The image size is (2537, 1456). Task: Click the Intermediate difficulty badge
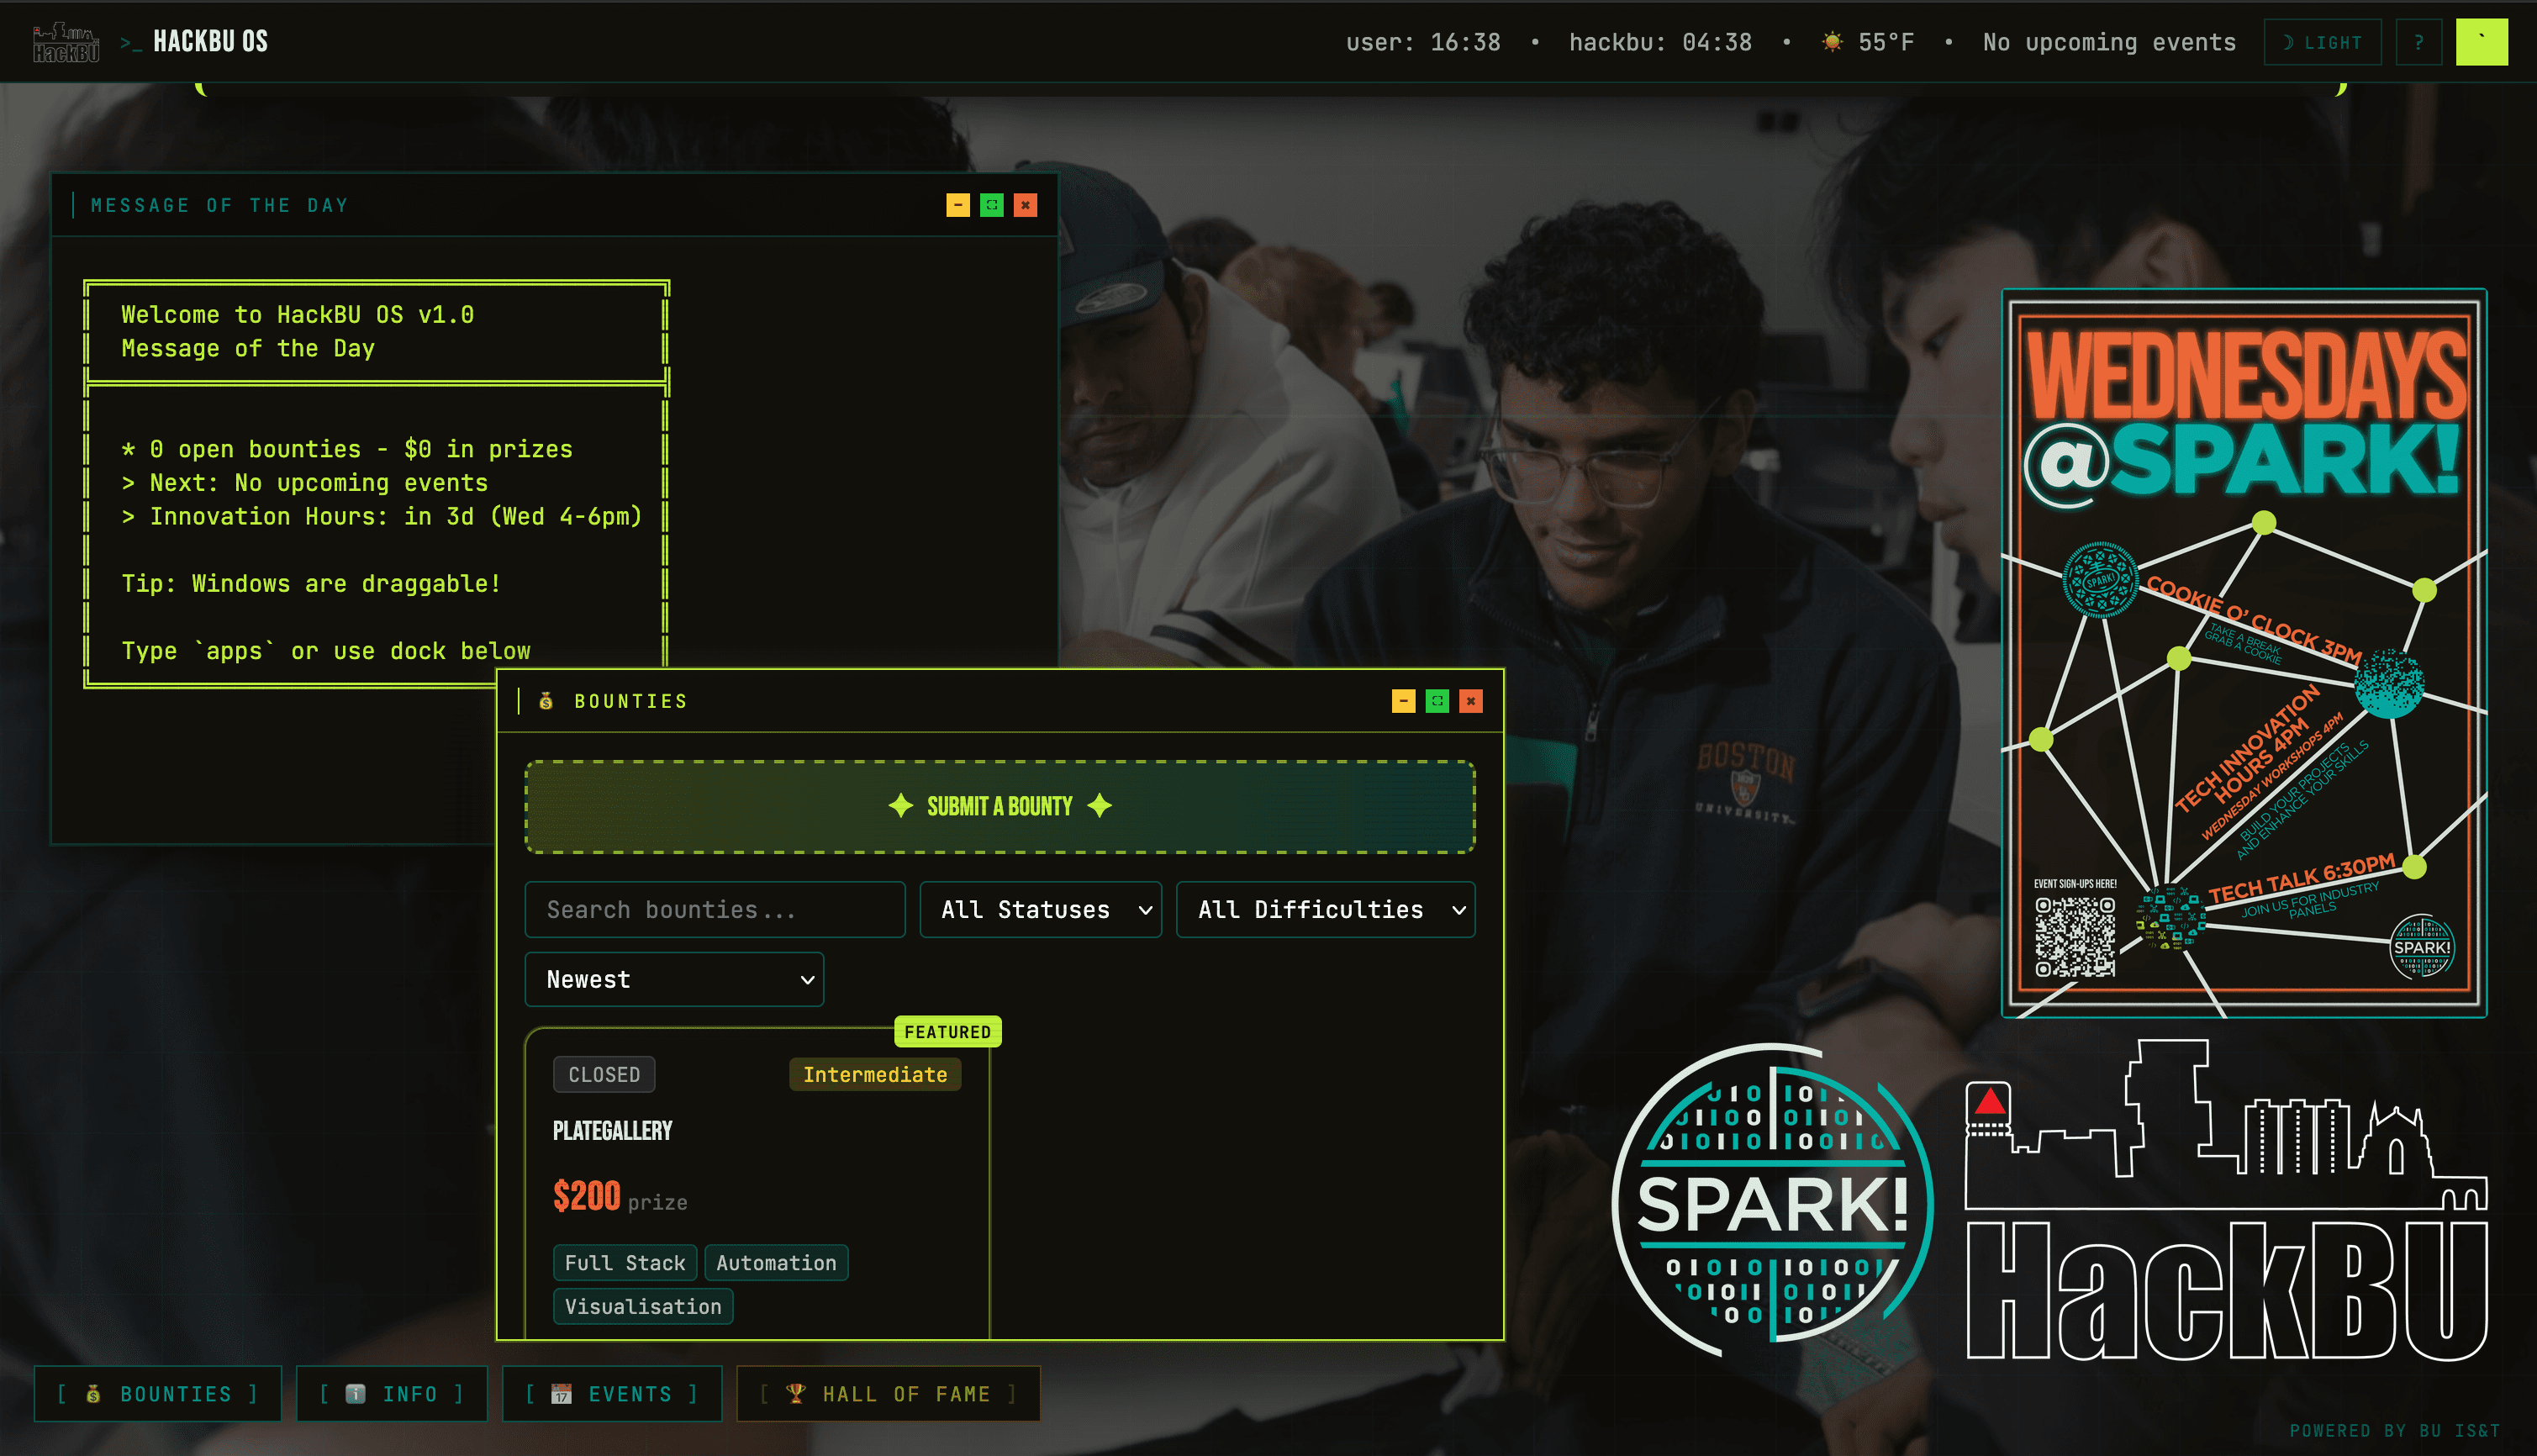pyautogui.click(x=875, y=1074)
